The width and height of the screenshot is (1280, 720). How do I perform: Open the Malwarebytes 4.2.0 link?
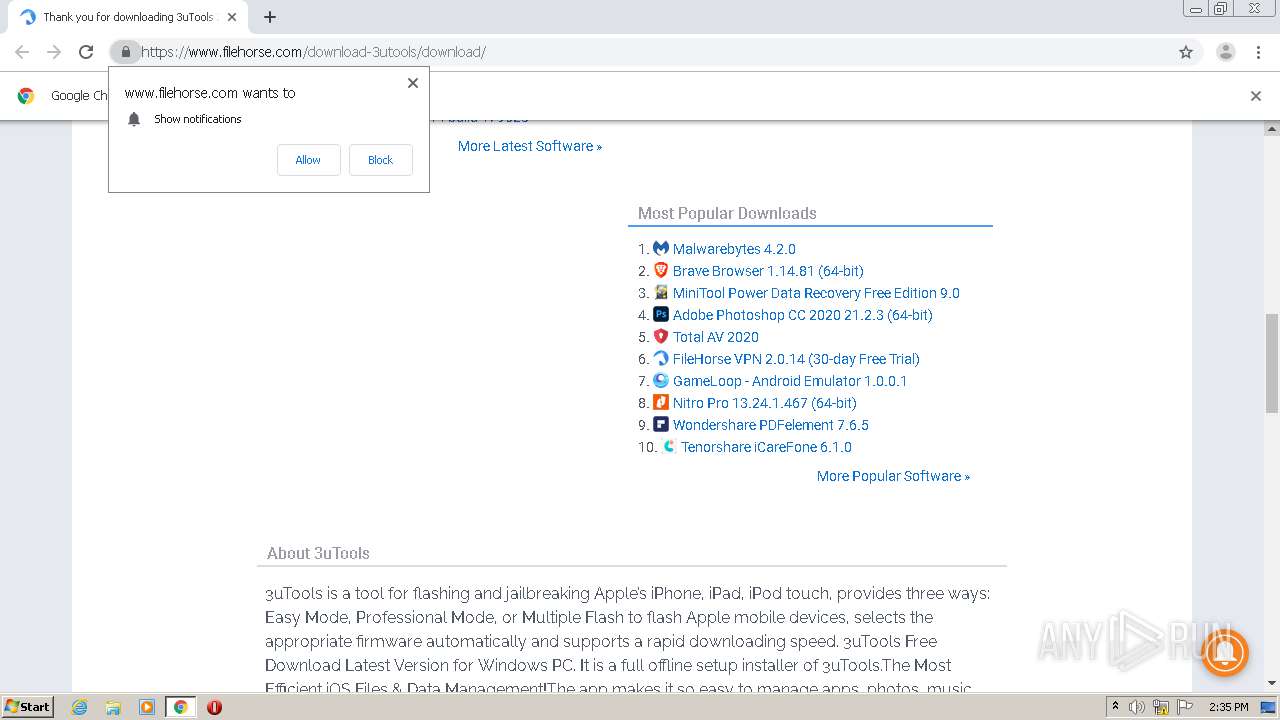coord(734,249)
